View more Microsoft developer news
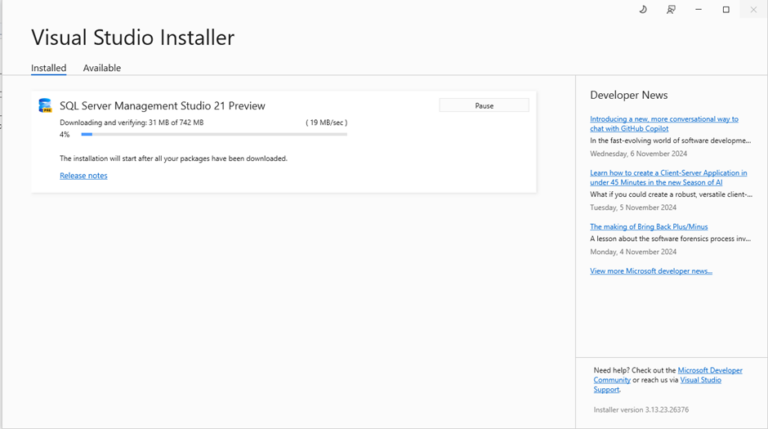The height and width of the screenshot is (429, 768). tap(651, 271)
